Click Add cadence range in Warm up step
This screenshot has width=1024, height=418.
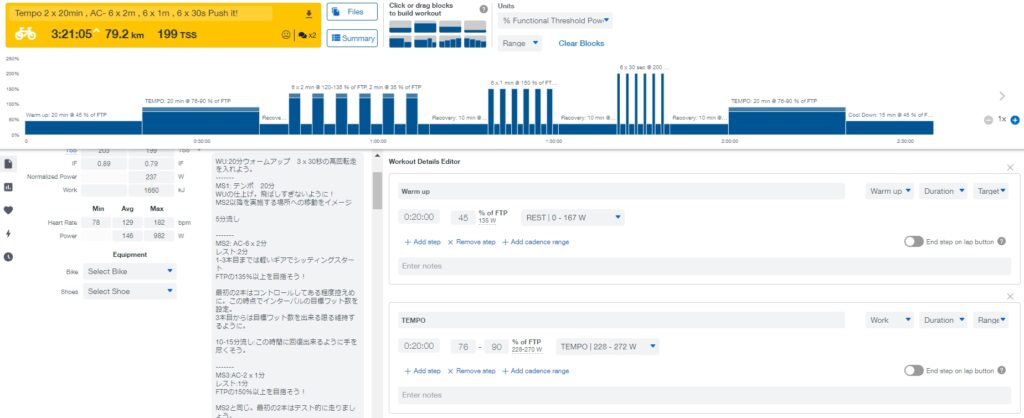pyautogui.click(x=535, y=242)
